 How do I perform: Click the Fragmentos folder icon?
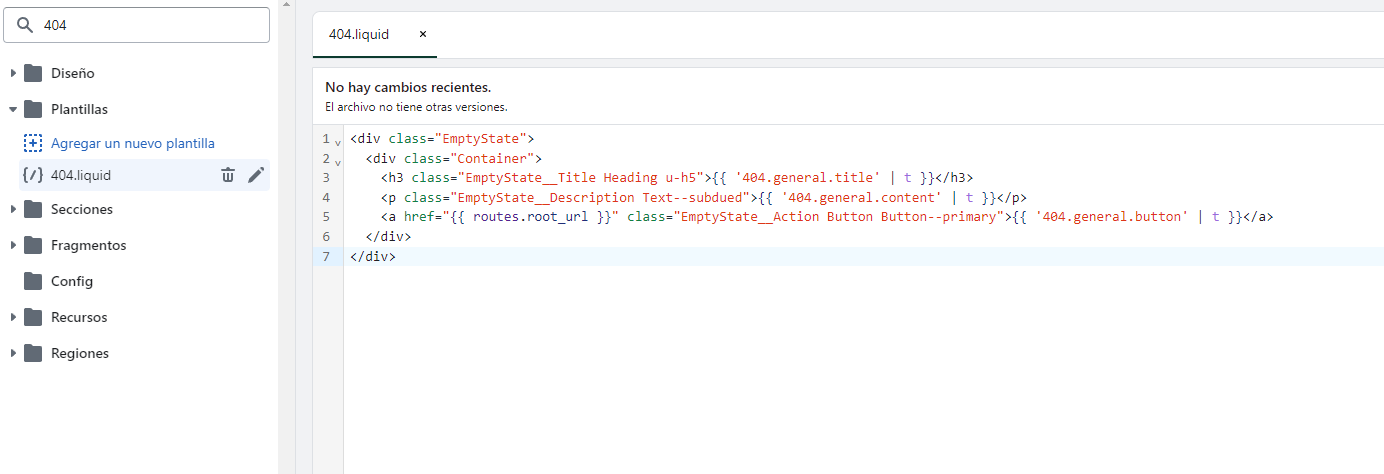[33, 245]
